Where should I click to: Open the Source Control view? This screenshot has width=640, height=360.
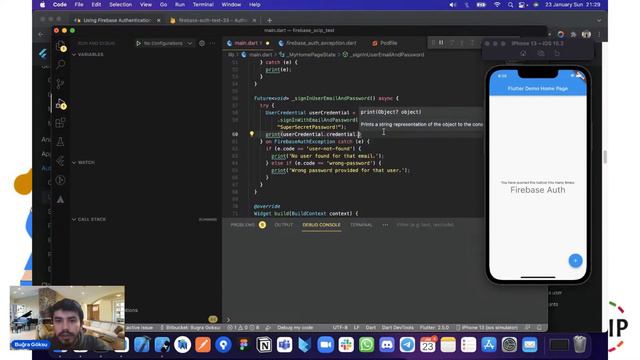(x=60, y=84)
